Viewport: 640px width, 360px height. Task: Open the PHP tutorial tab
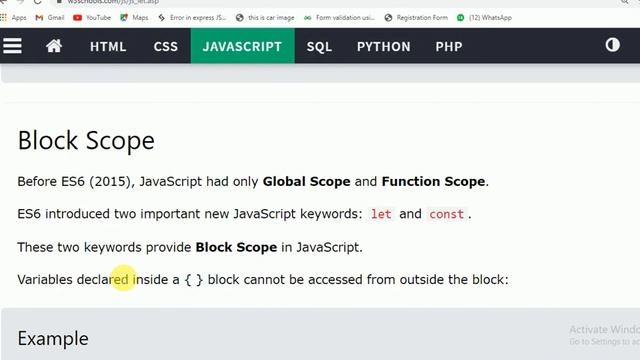click(449, 46)
